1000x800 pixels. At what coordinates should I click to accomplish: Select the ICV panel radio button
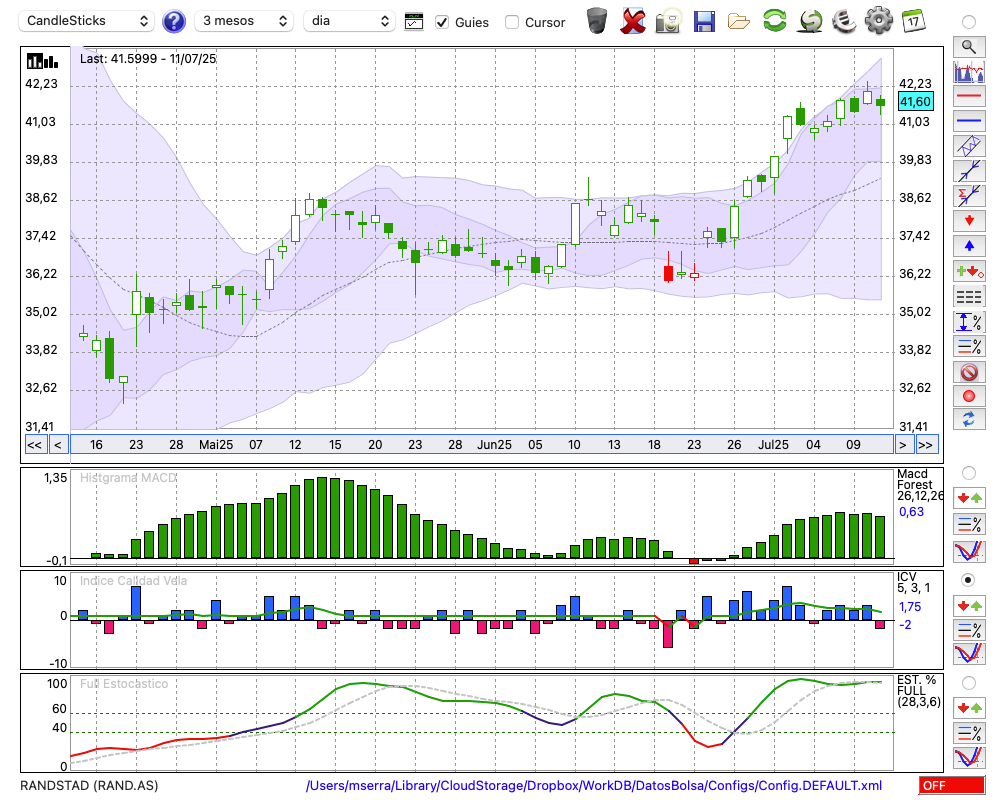coord(969,580)
